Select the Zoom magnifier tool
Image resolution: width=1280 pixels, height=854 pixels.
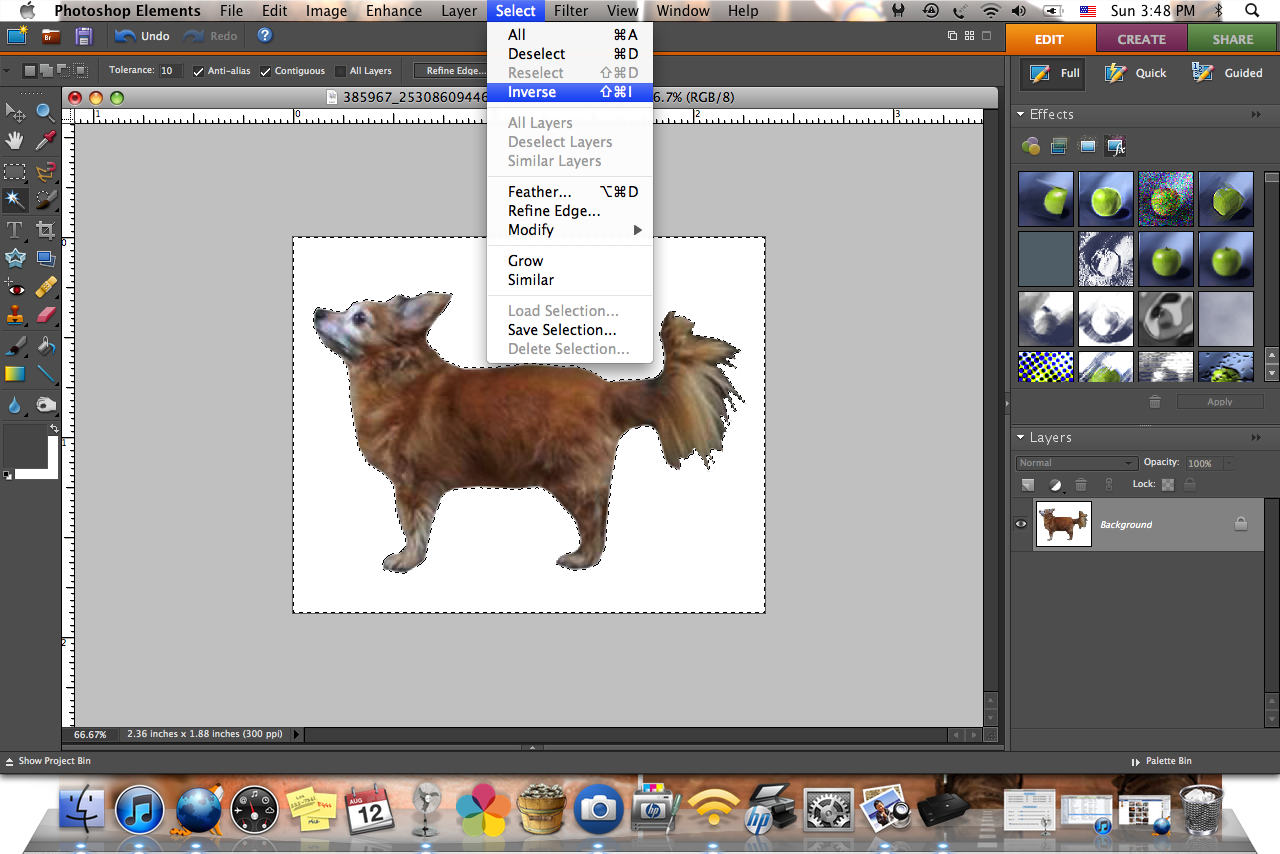click(x=45, y=113)
